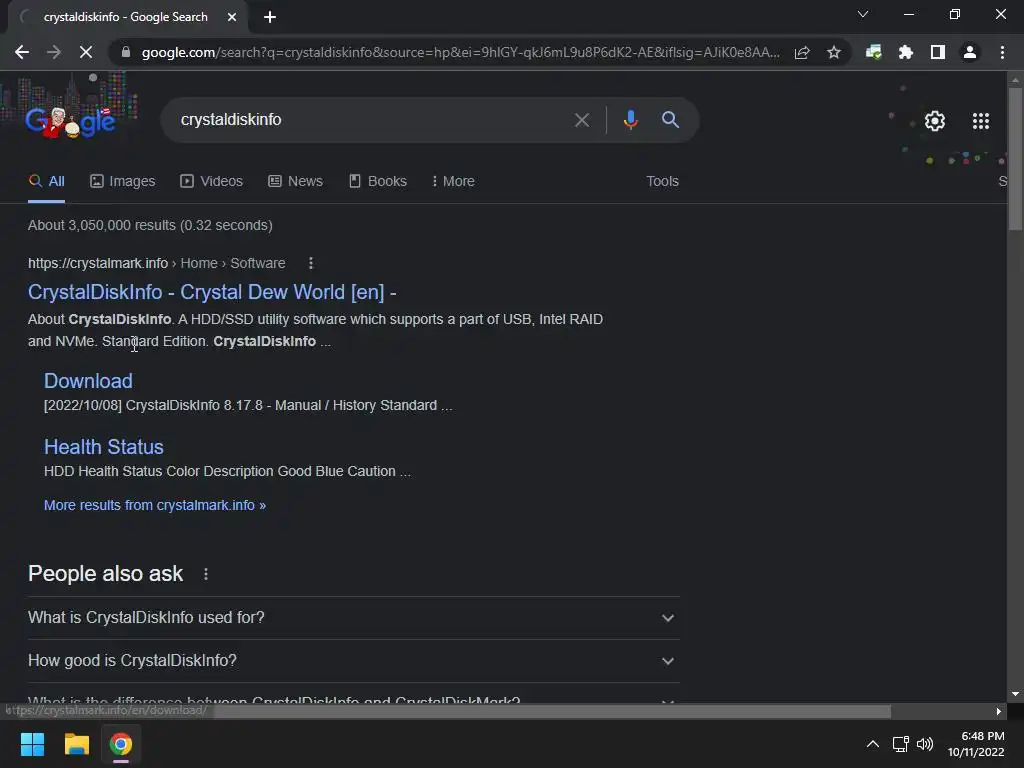Click the https://crystalmark.info breadcrumb URL
Screen dimensions: 1024x768
[98, 263]
